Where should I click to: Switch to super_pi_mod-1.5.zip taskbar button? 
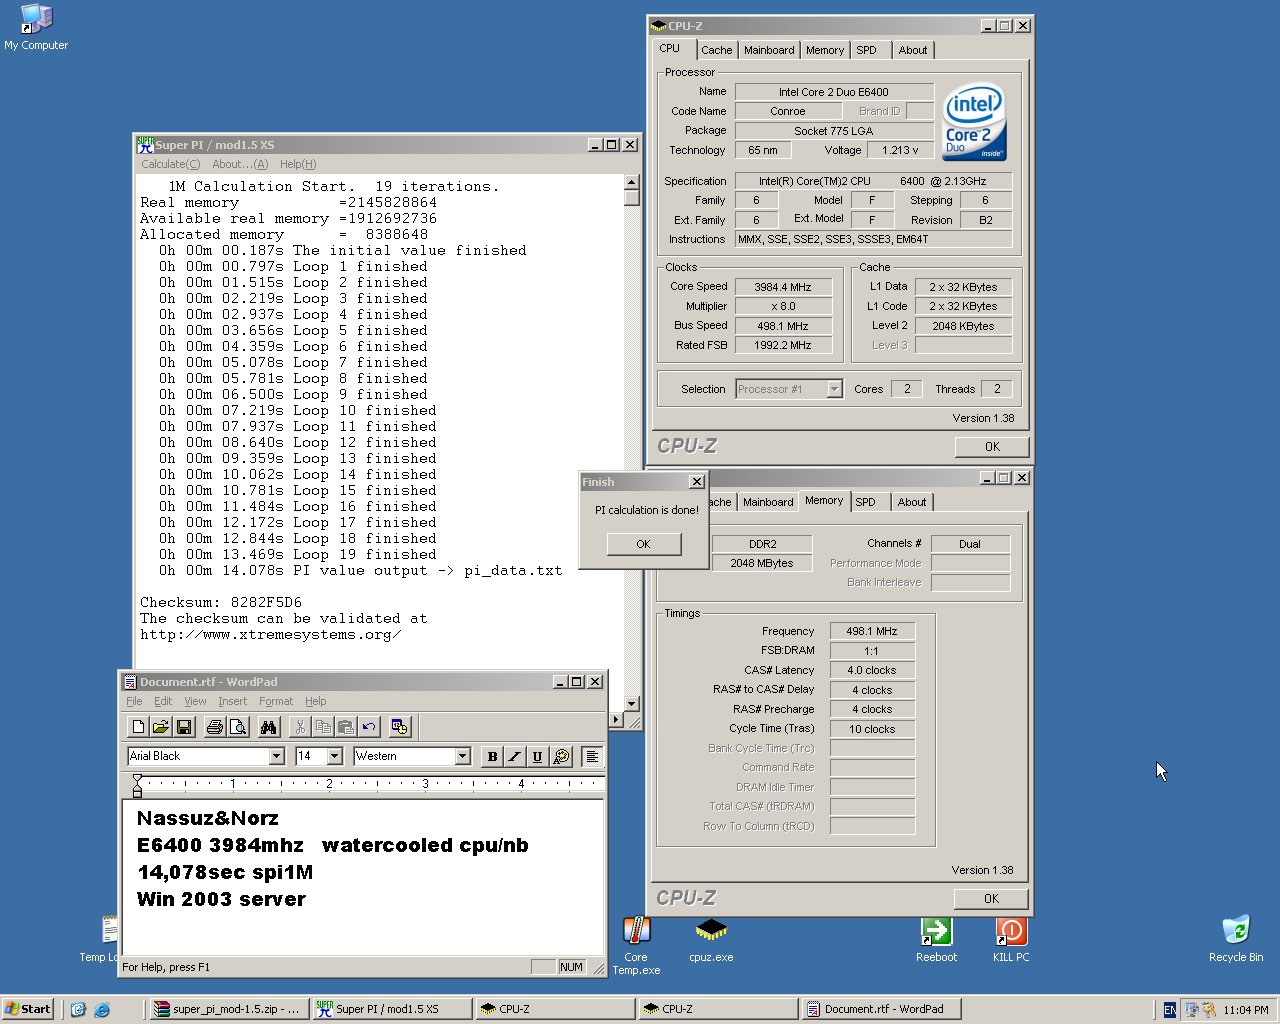[228, 1009]
